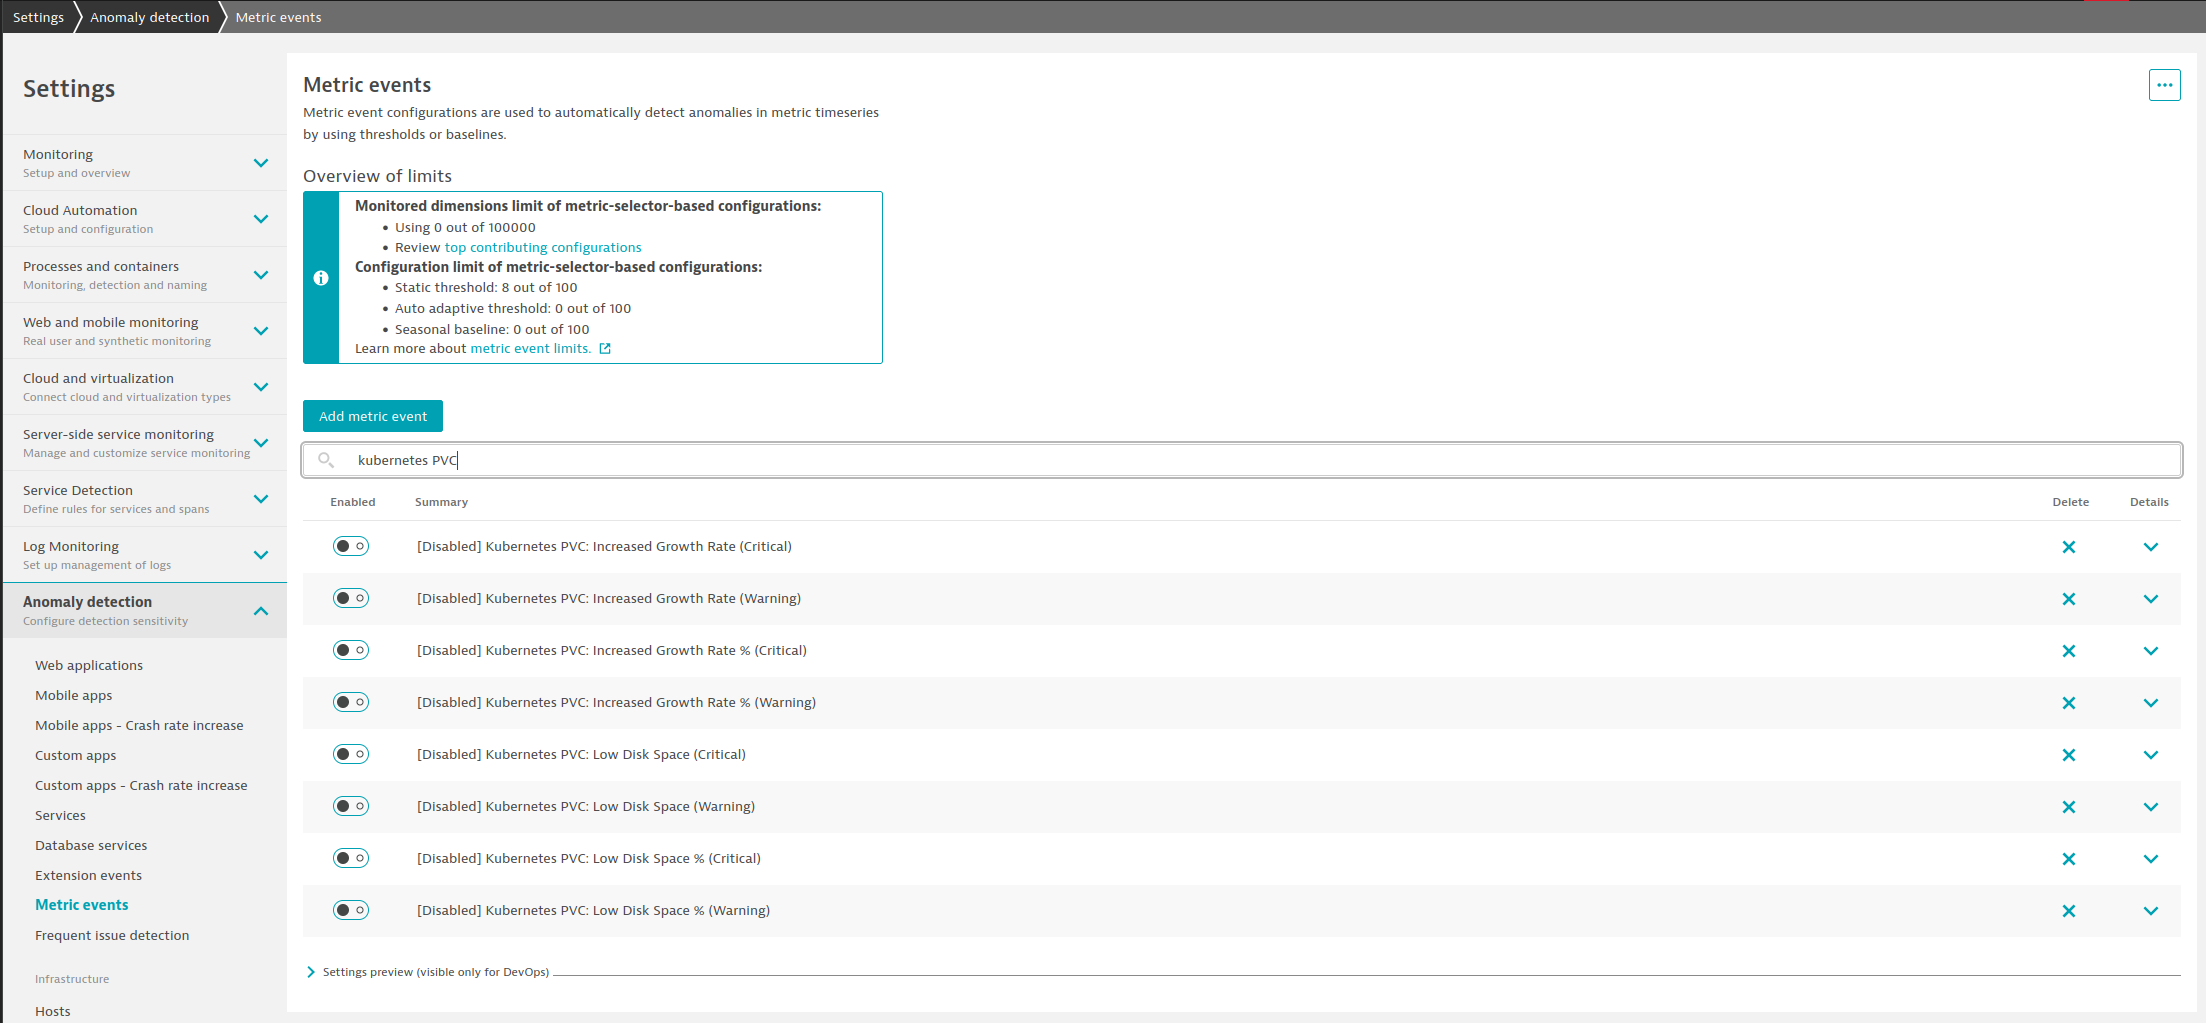Expand details of Increased Growth Rate (Warning)
The width and height of the screenshot is (2206, 1023).
[x=2151, y=599]
